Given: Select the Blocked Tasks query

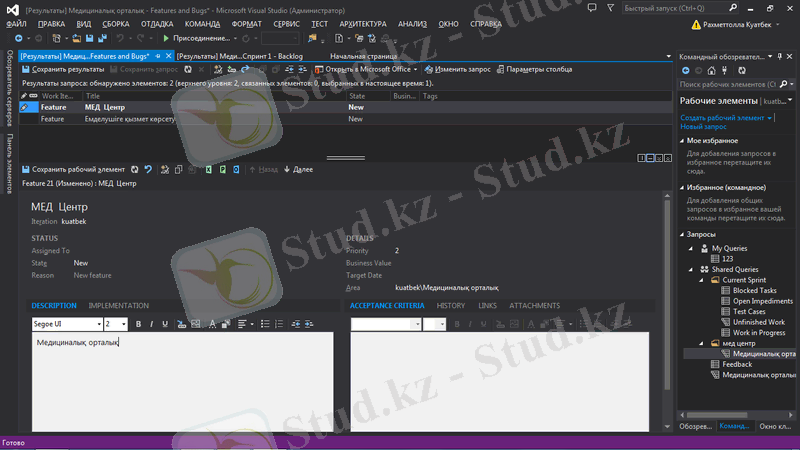Looking at the screenshot, I should pos(754,290).
